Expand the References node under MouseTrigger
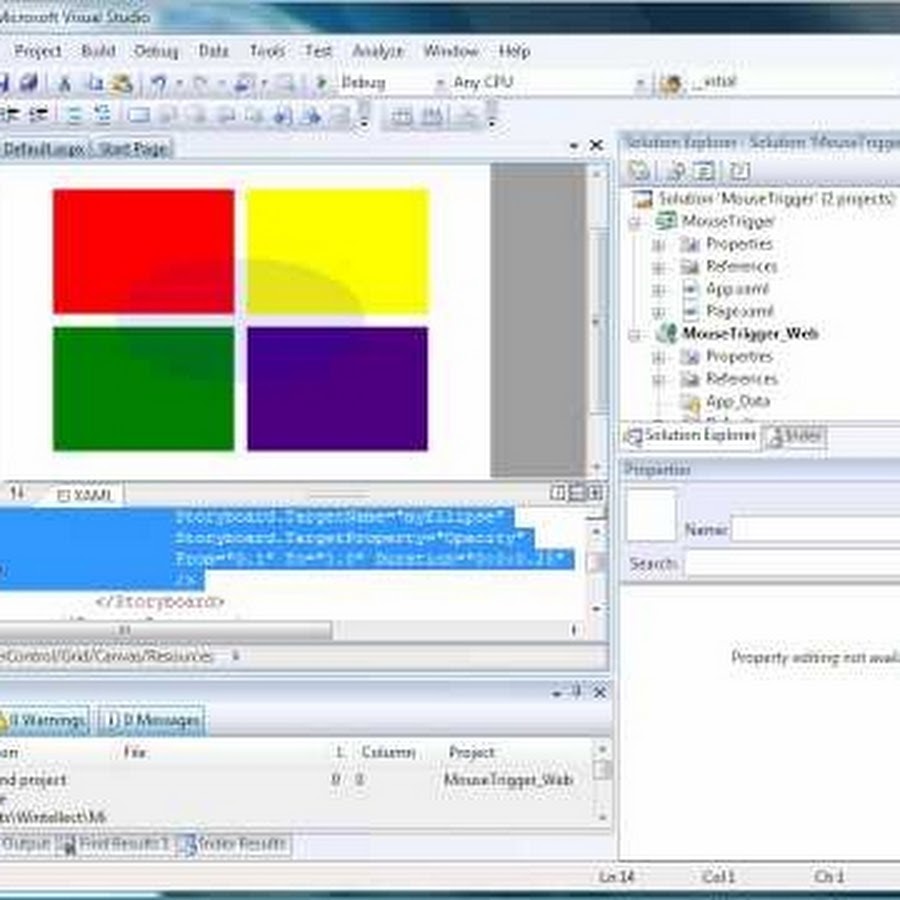 [x=658, y=267]
